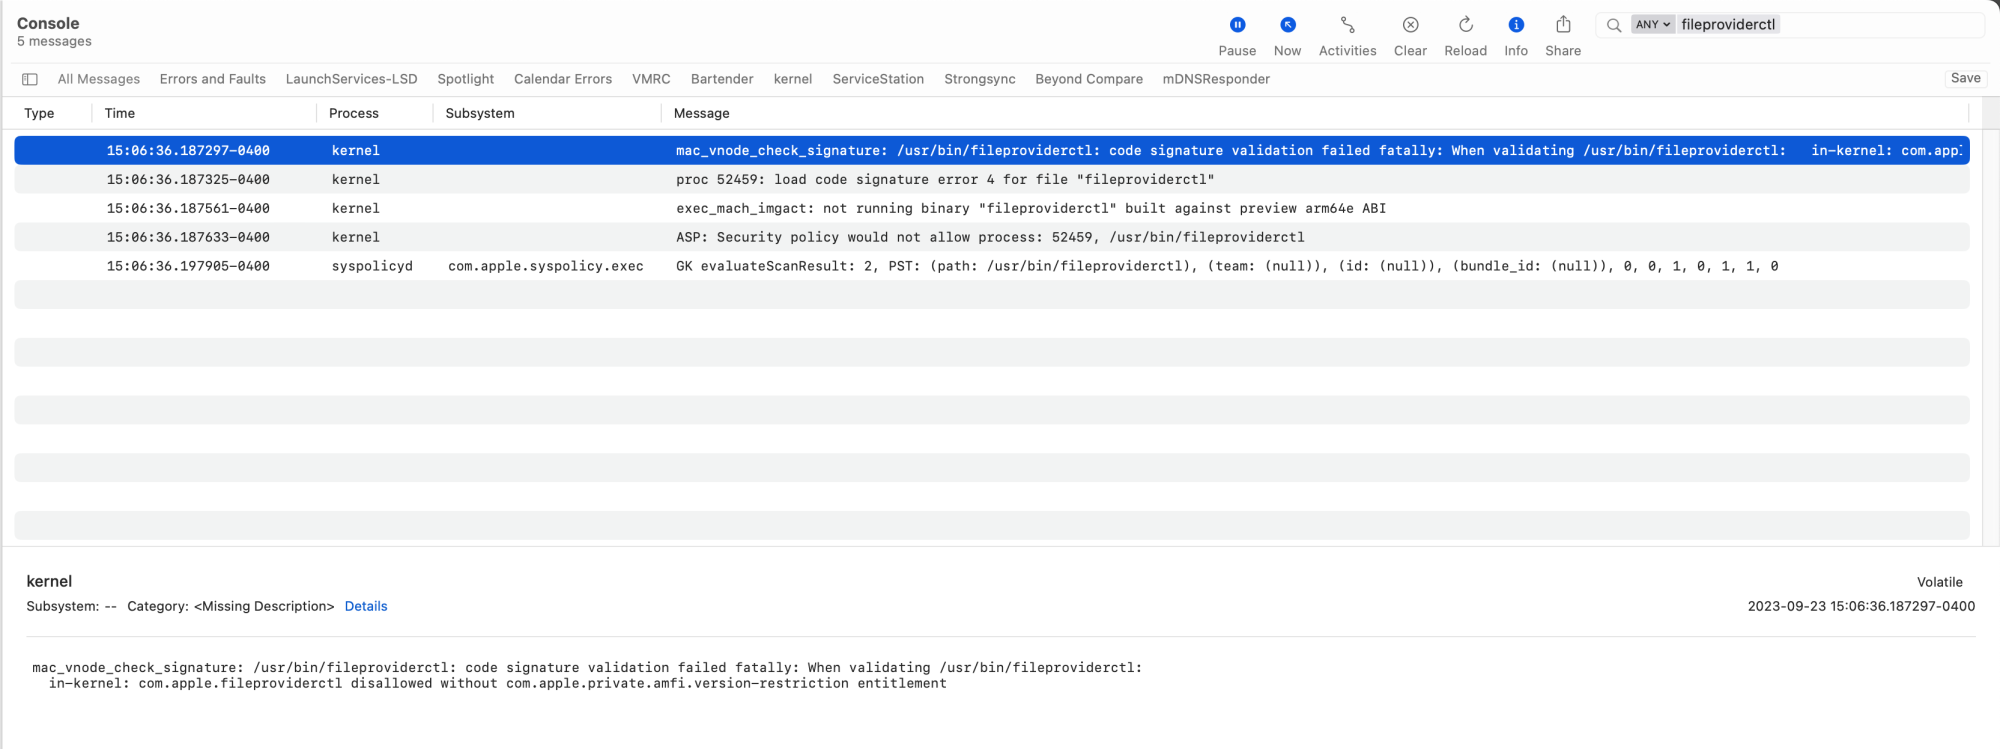Apply the mDNSResponder saved search
The height and width of the screenshot is (749, 2000).
pyautogui.click(x=1216, y=79)
